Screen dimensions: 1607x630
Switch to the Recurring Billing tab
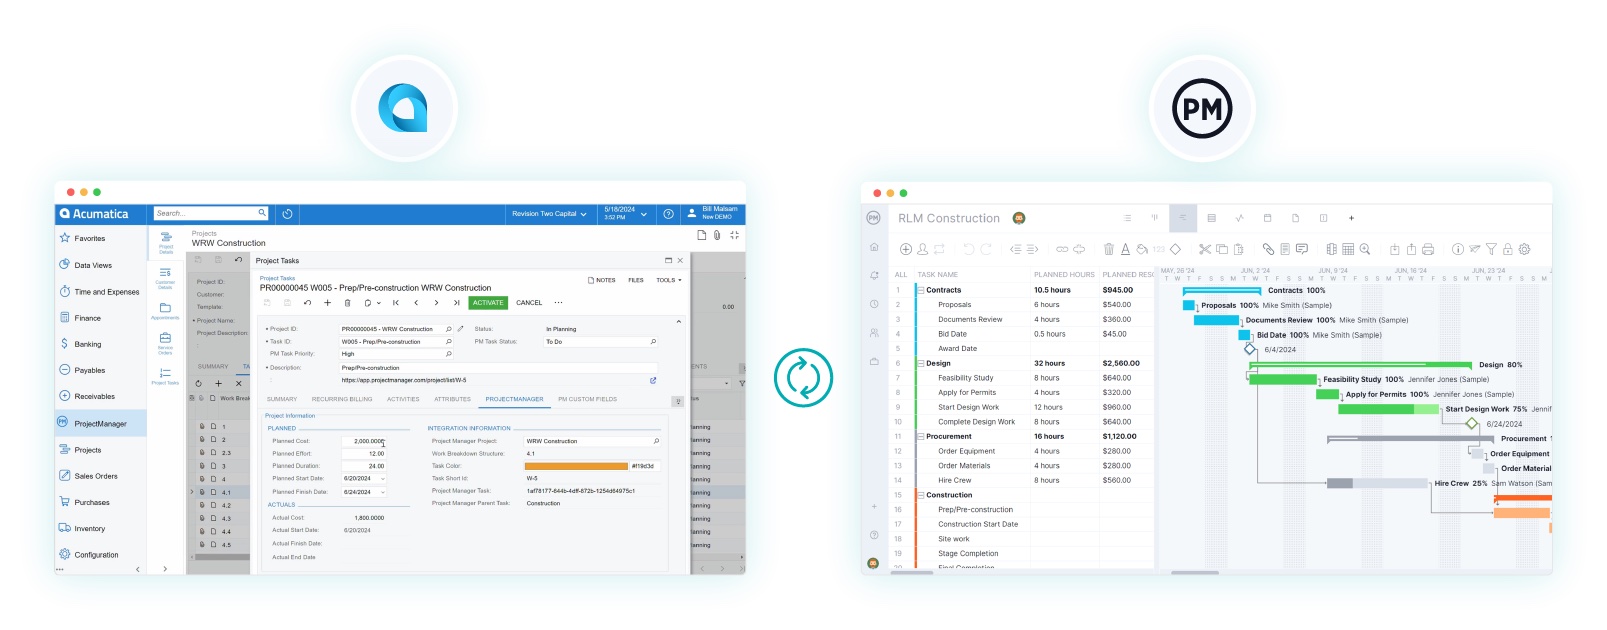pyautogui.click(x=341, y=399)
